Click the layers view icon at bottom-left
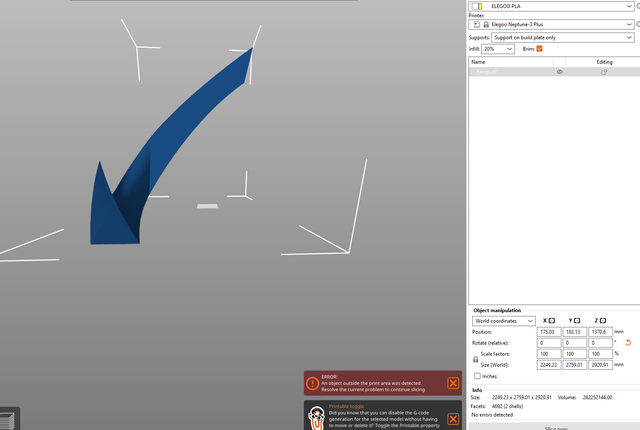This screenshot has height=430, width=640. [7, 421]
